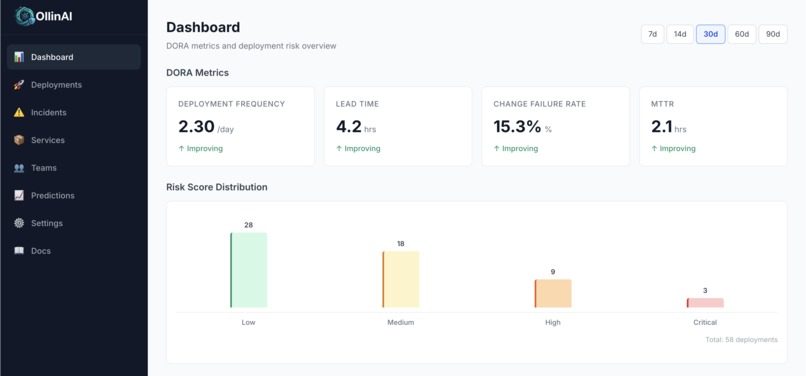This screenshot has width=806, height=376.
Task: Switch to the 60d time range
Action: click(742, 34)
